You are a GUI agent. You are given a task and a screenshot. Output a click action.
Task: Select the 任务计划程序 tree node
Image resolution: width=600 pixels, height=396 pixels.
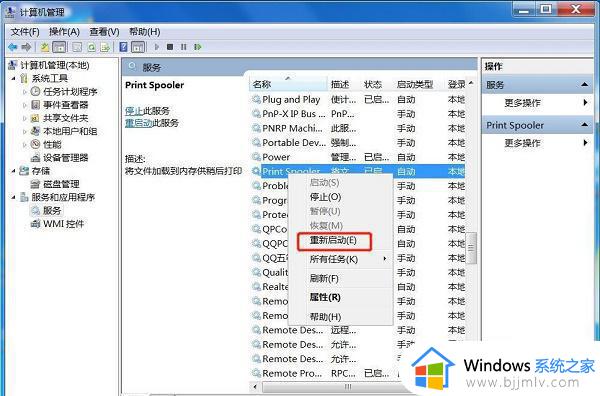tap(70, 91)
